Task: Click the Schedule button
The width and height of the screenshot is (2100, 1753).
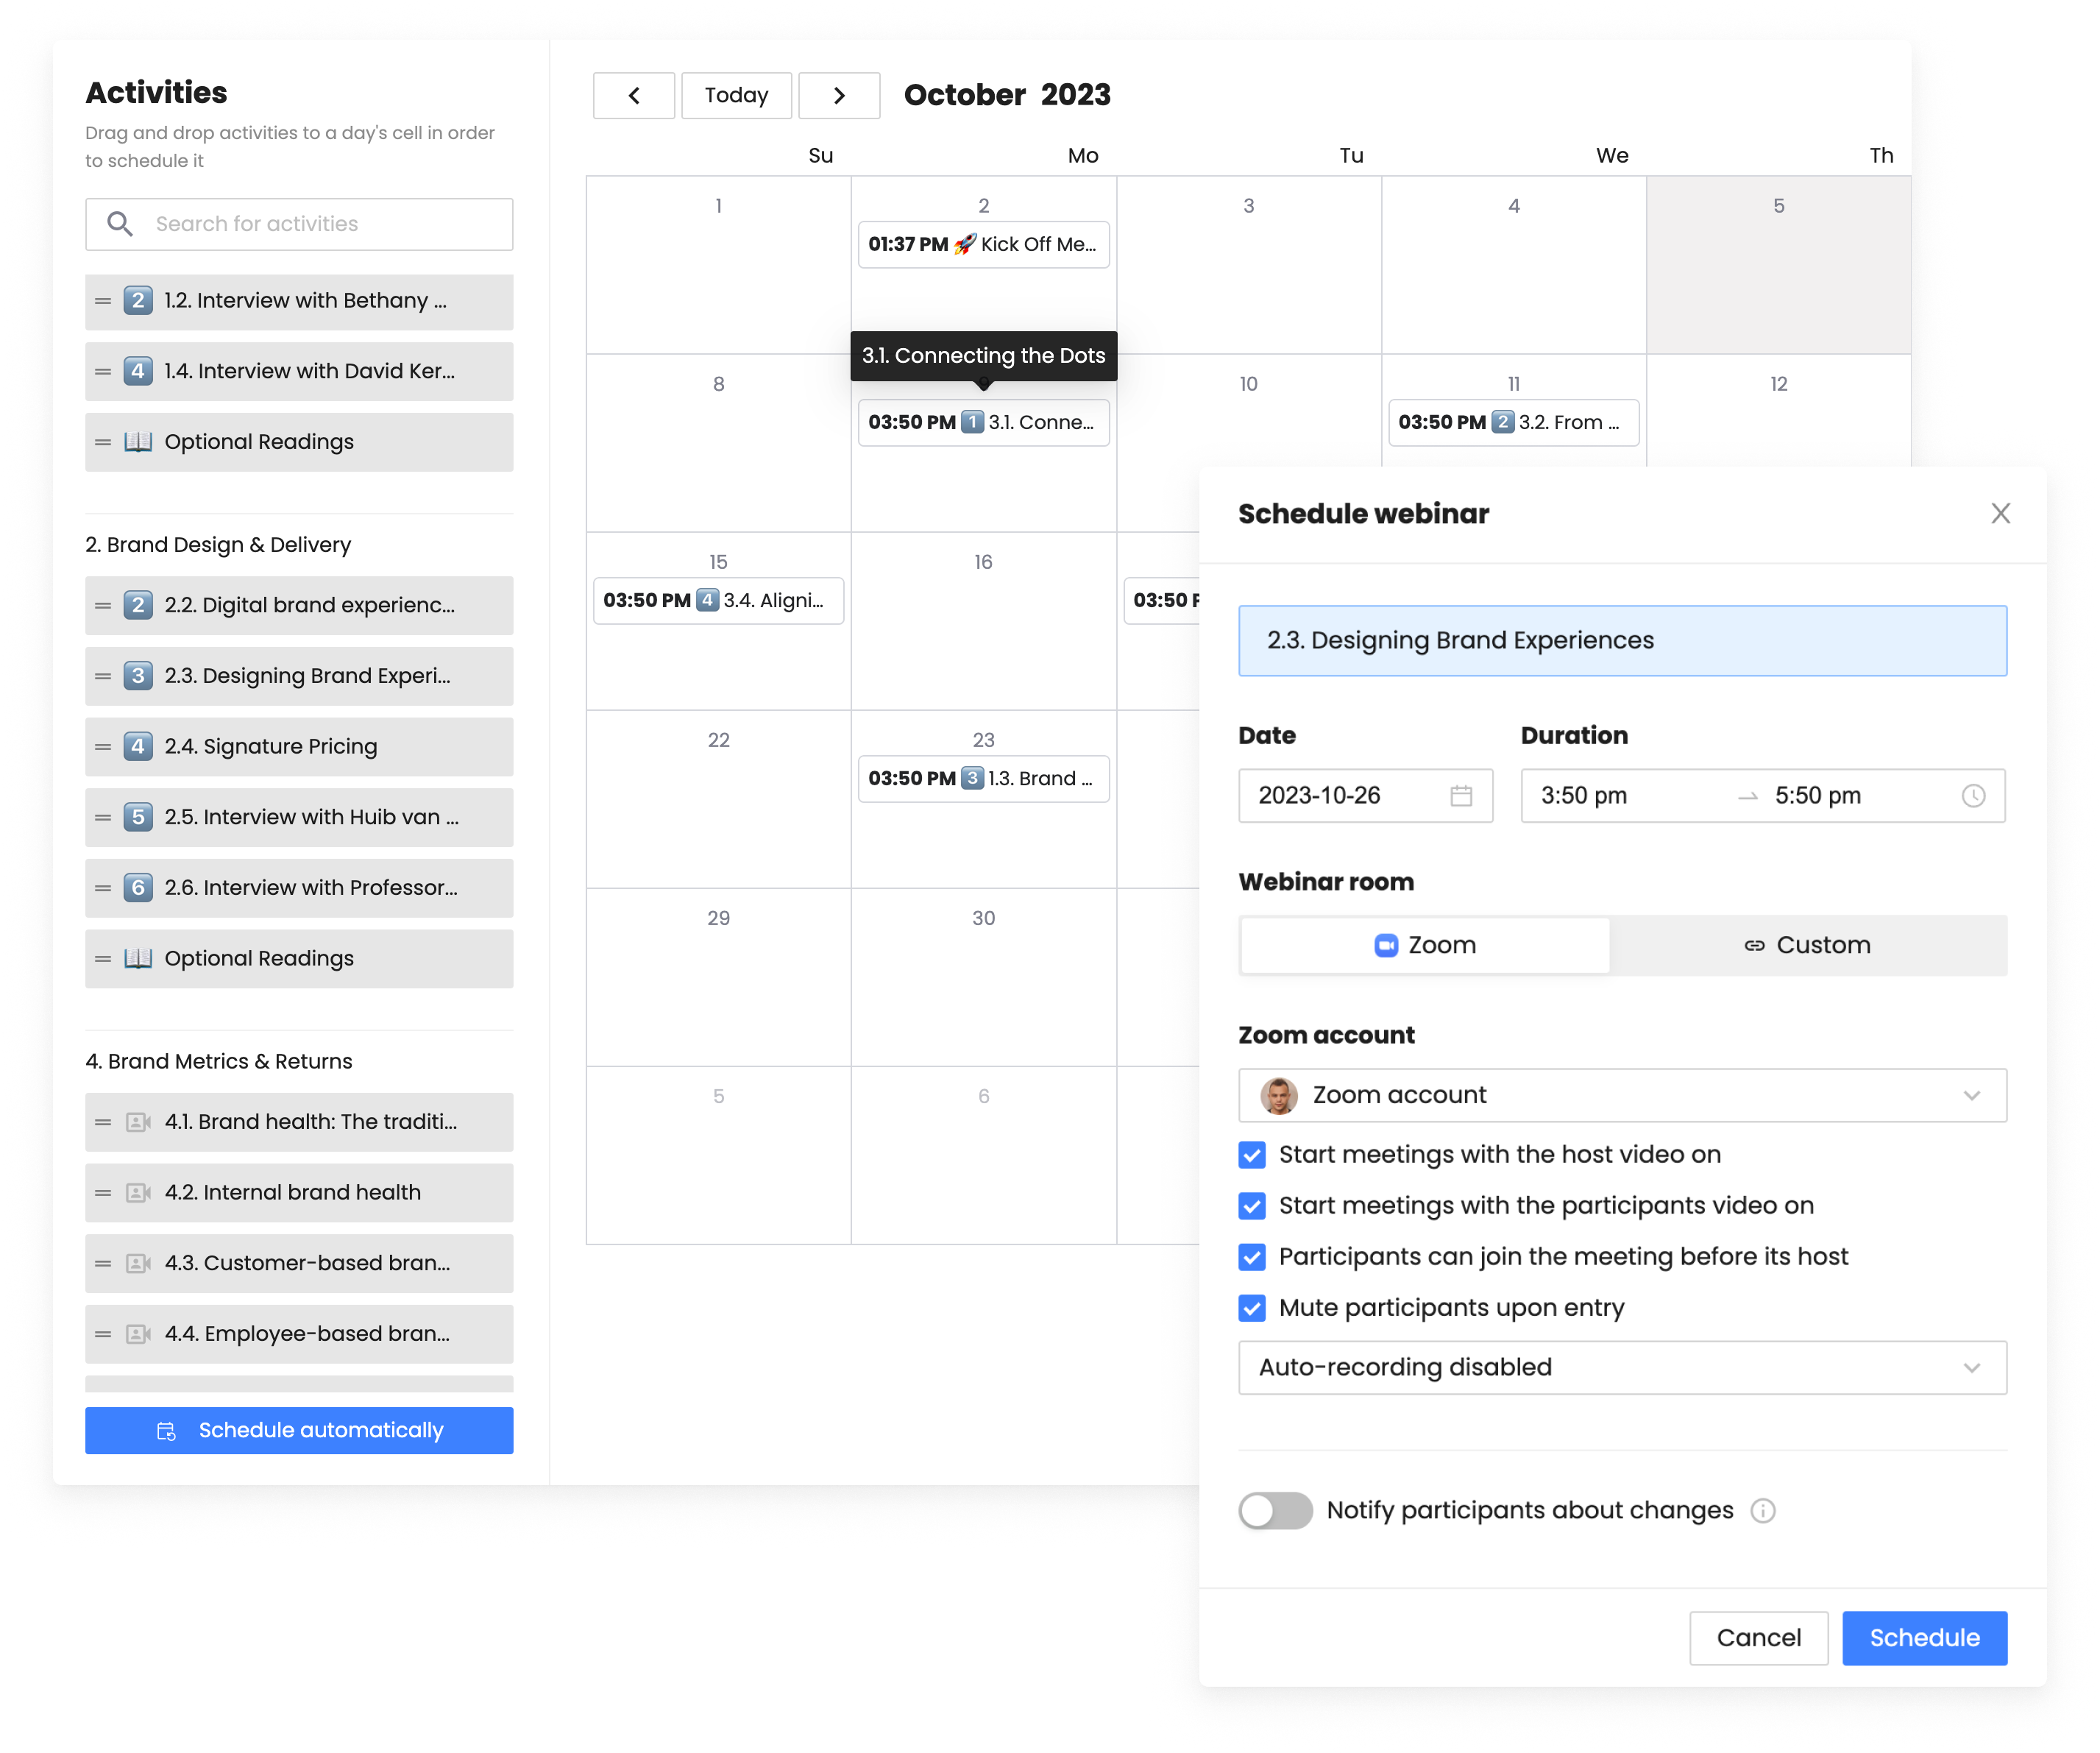Action: [x=1924, y=1638]
